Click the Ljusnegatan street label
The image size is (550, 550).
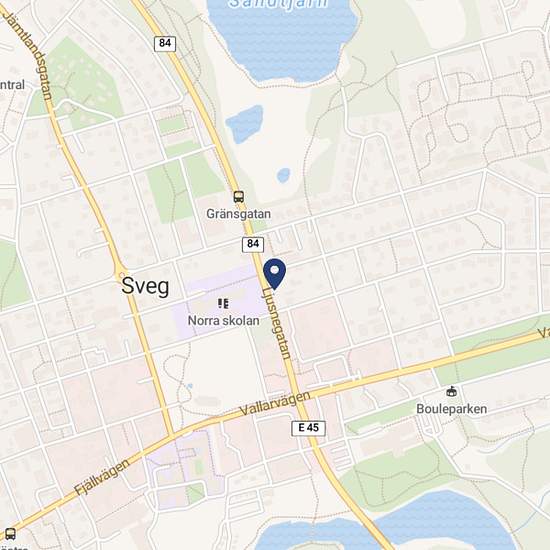click(x=277, y=323)
